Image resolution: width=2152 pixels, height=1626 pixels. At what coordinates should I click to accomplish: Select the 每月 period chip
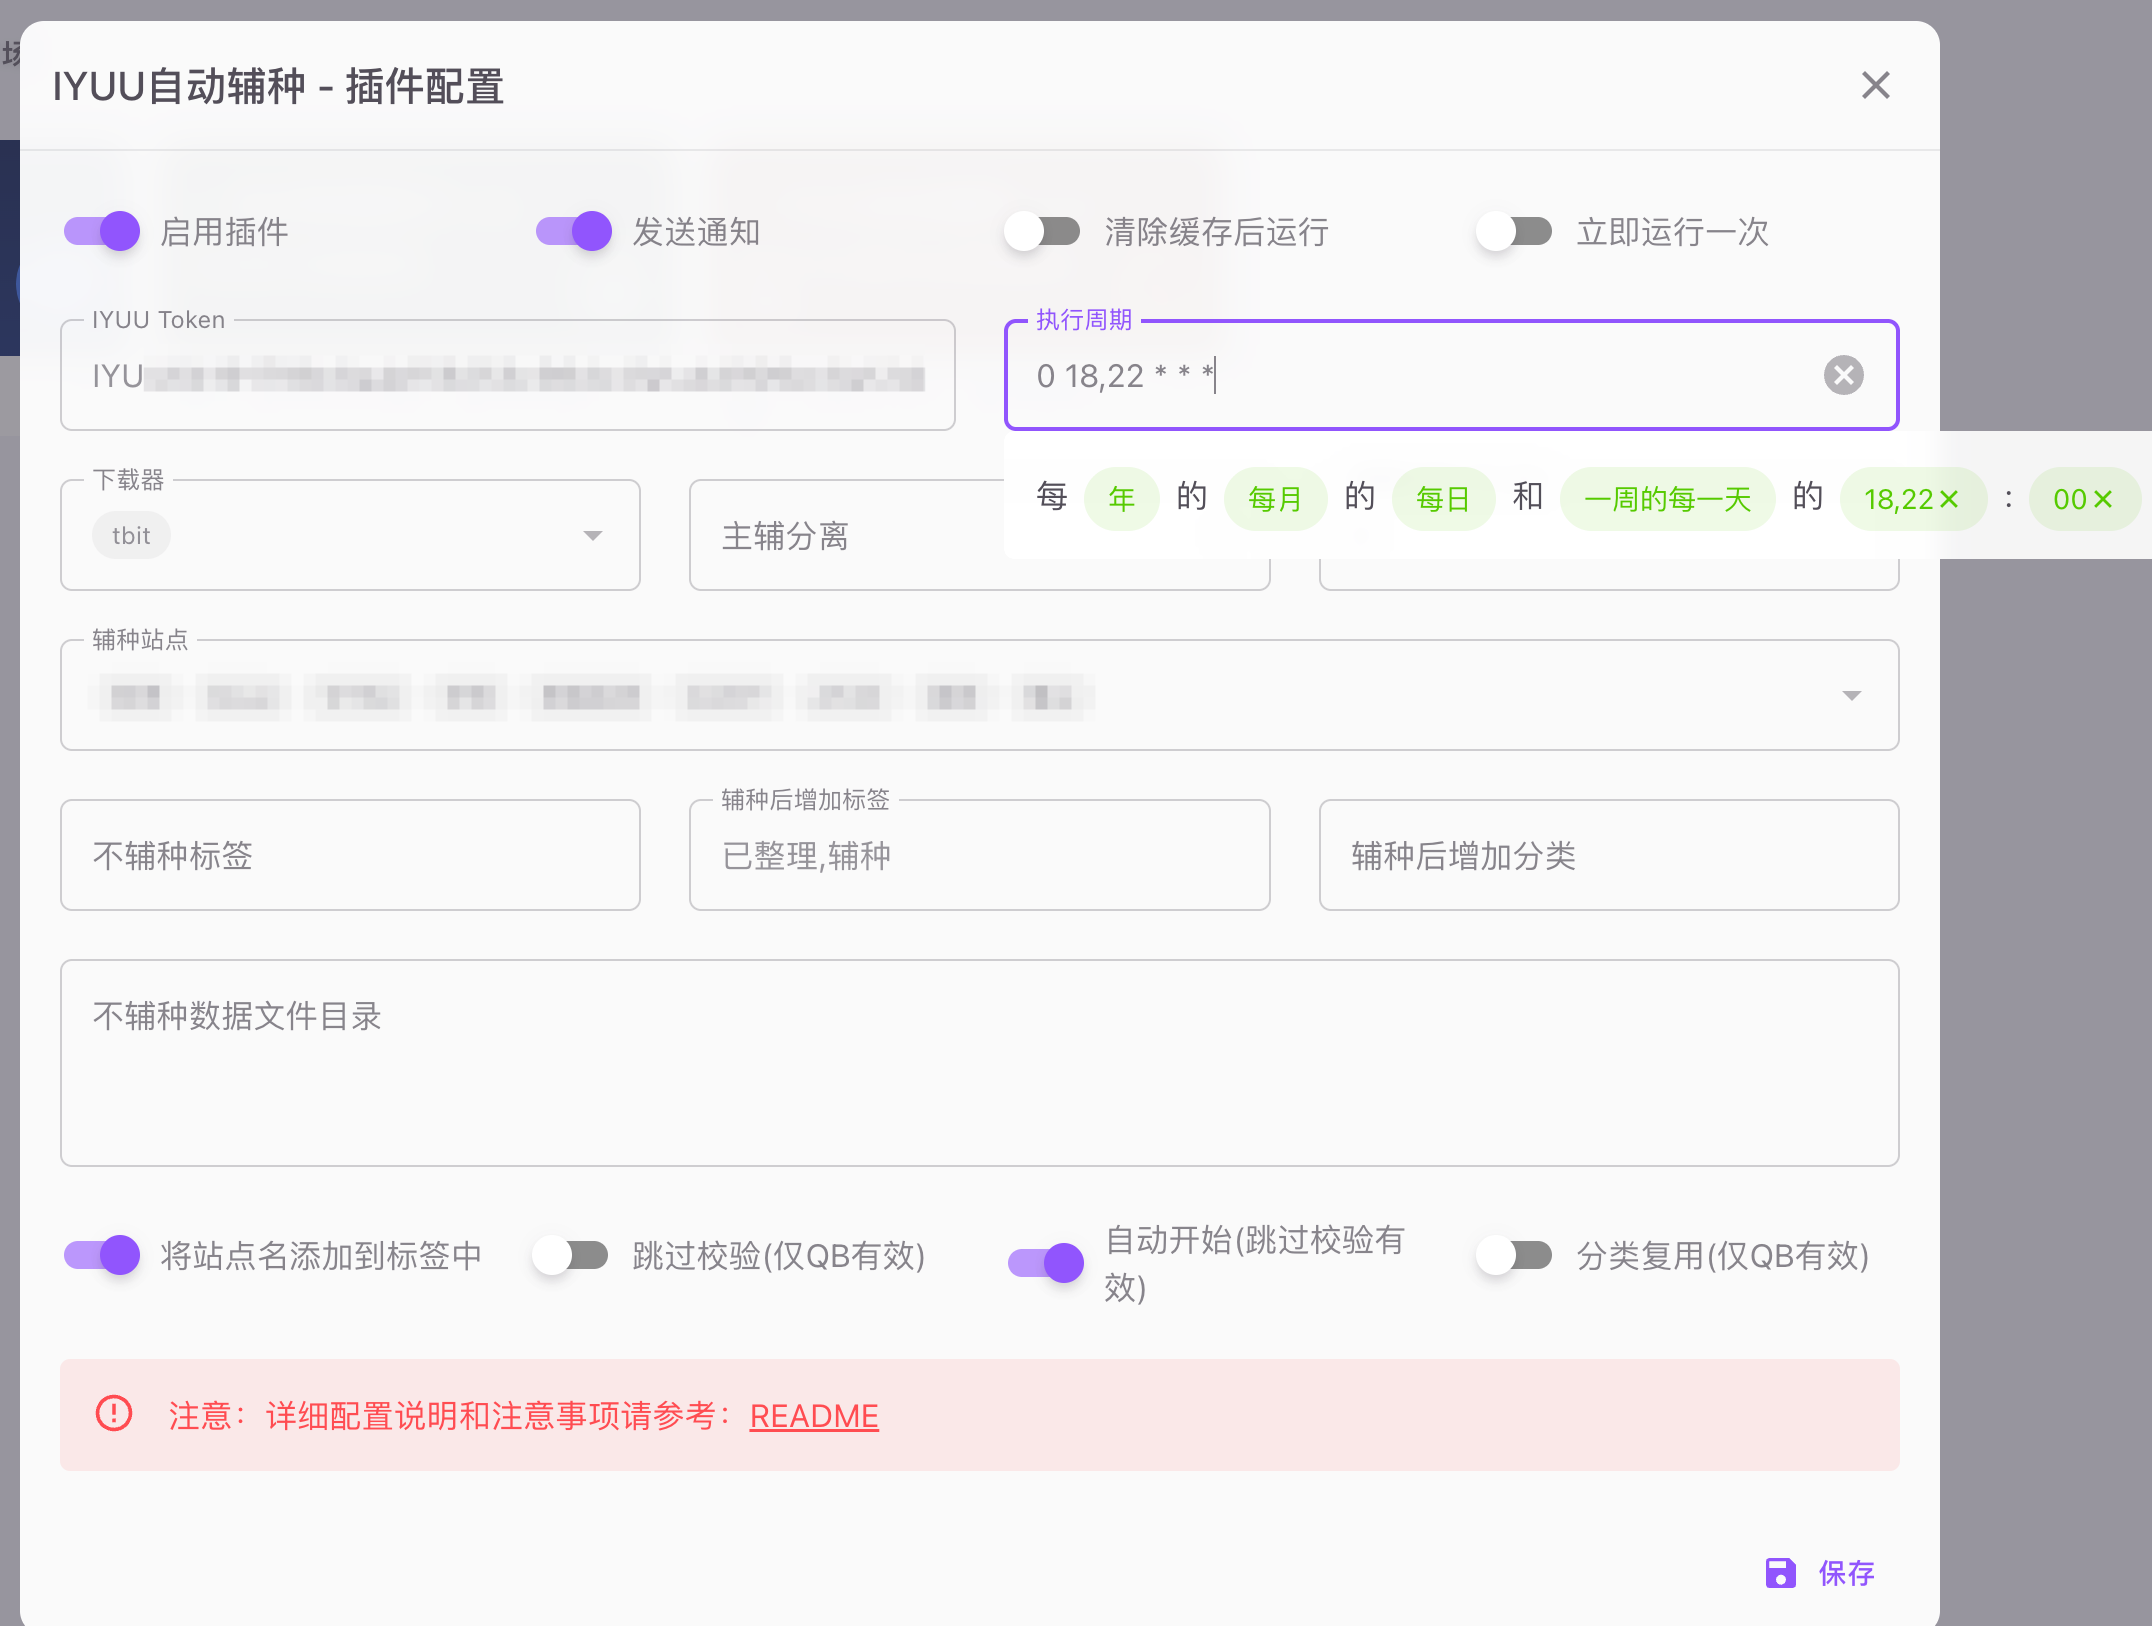coord(1275,499)
